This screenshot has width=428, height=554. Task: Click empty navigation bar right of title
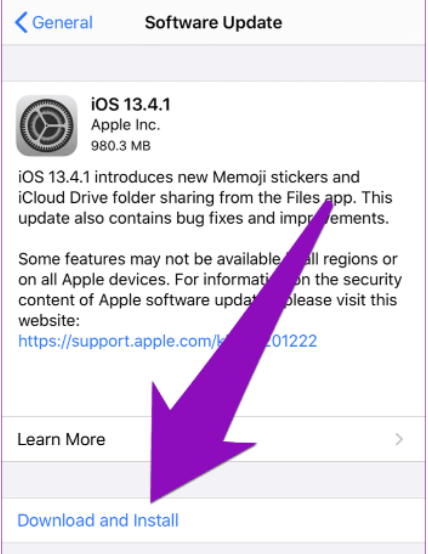pyautogui.click(x=353, y=23)
